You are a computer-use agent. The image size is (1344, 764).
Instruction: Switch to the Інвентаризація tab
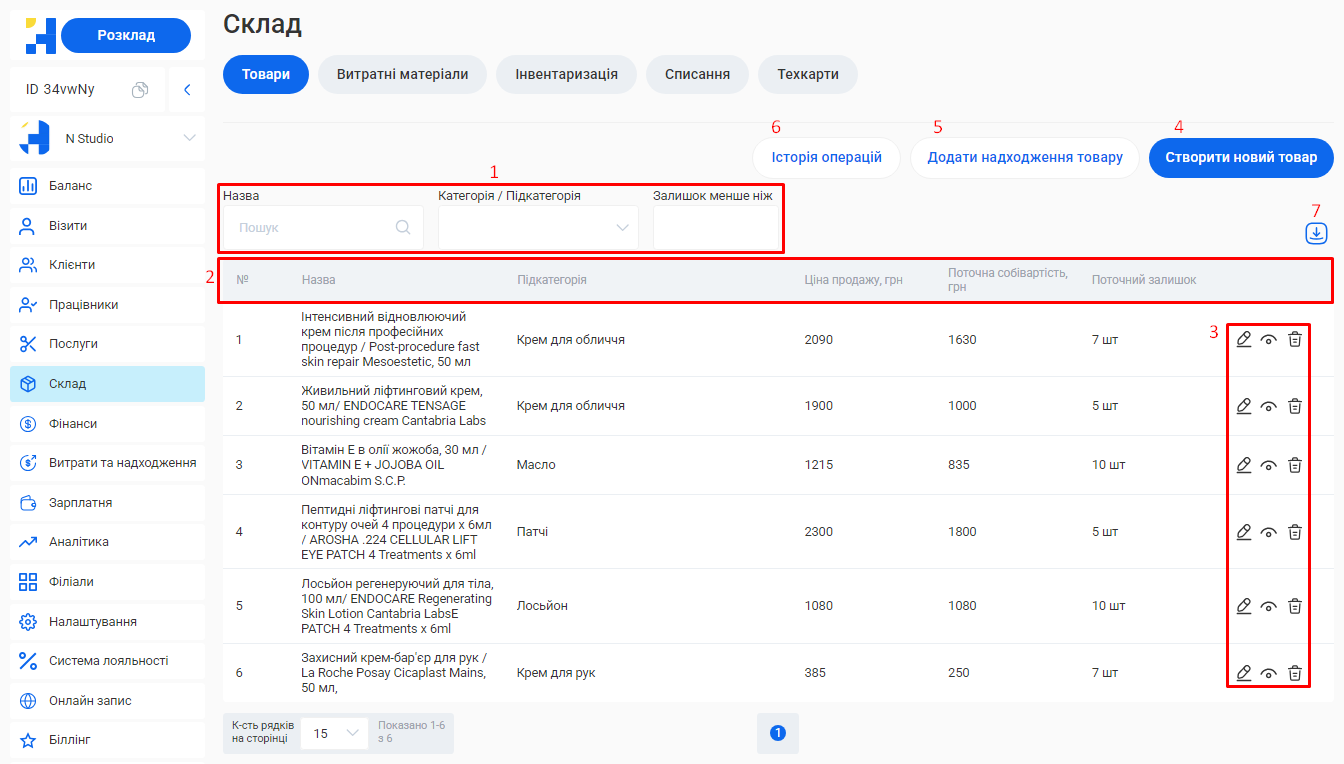click(566, 74)
